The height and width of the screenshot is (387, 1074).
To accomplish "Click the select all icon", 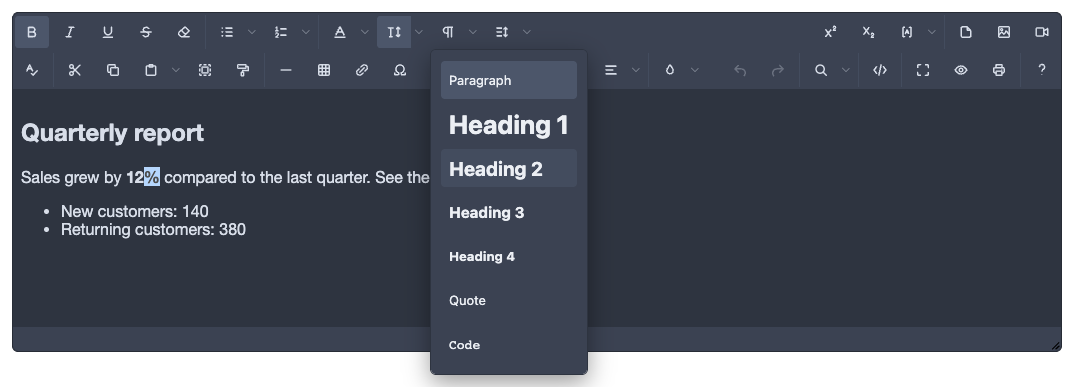I will pos(205,70).
